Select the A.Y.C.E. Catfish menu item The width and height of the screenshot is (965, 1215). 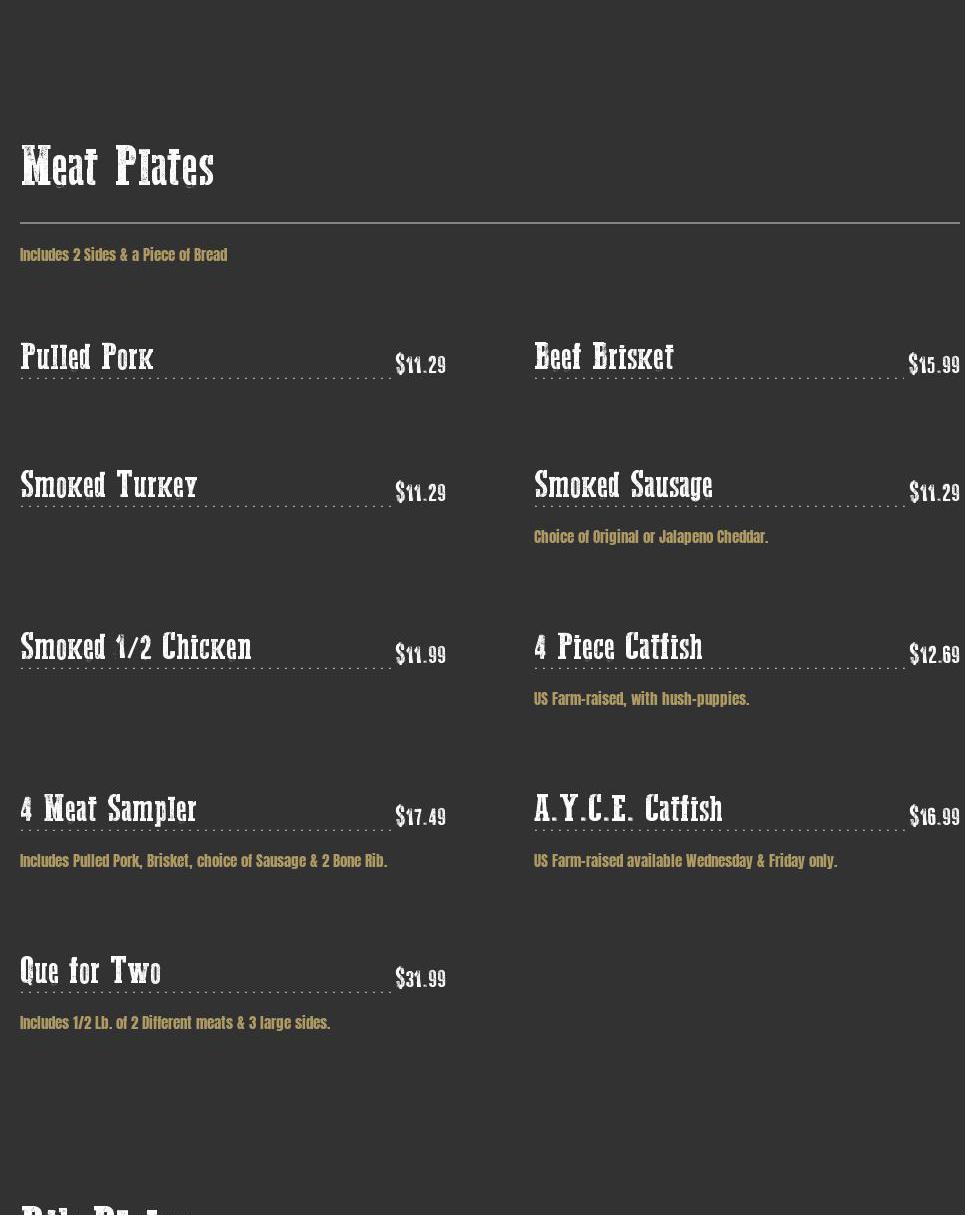[628, 809]
